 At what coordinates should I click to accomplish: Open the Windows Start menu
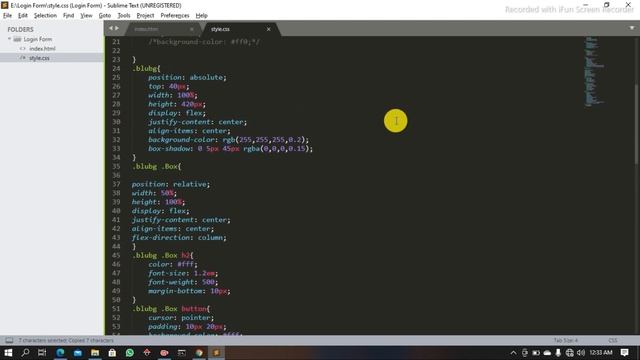point(8,353)
